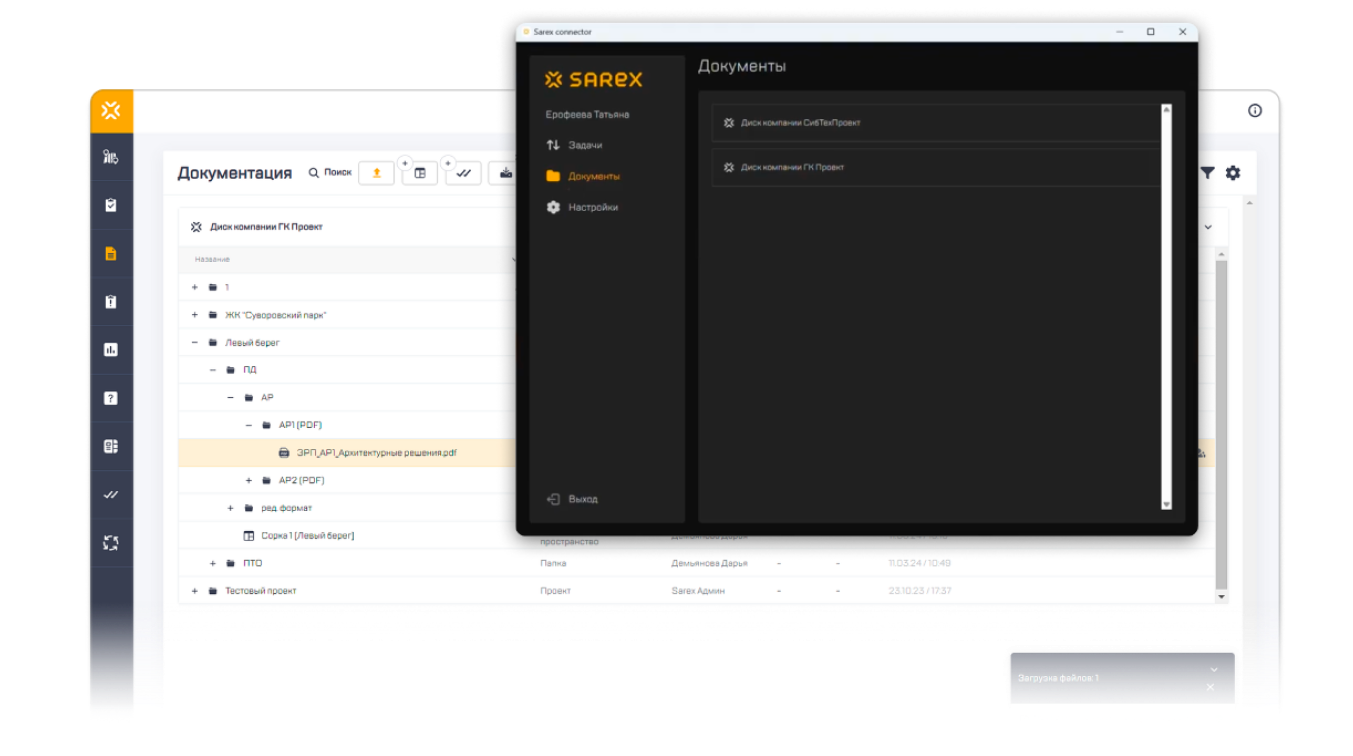Expand the АР2 (PDF) folder
This screenshot has height=756, width=1353.
[x=249, y=481]
